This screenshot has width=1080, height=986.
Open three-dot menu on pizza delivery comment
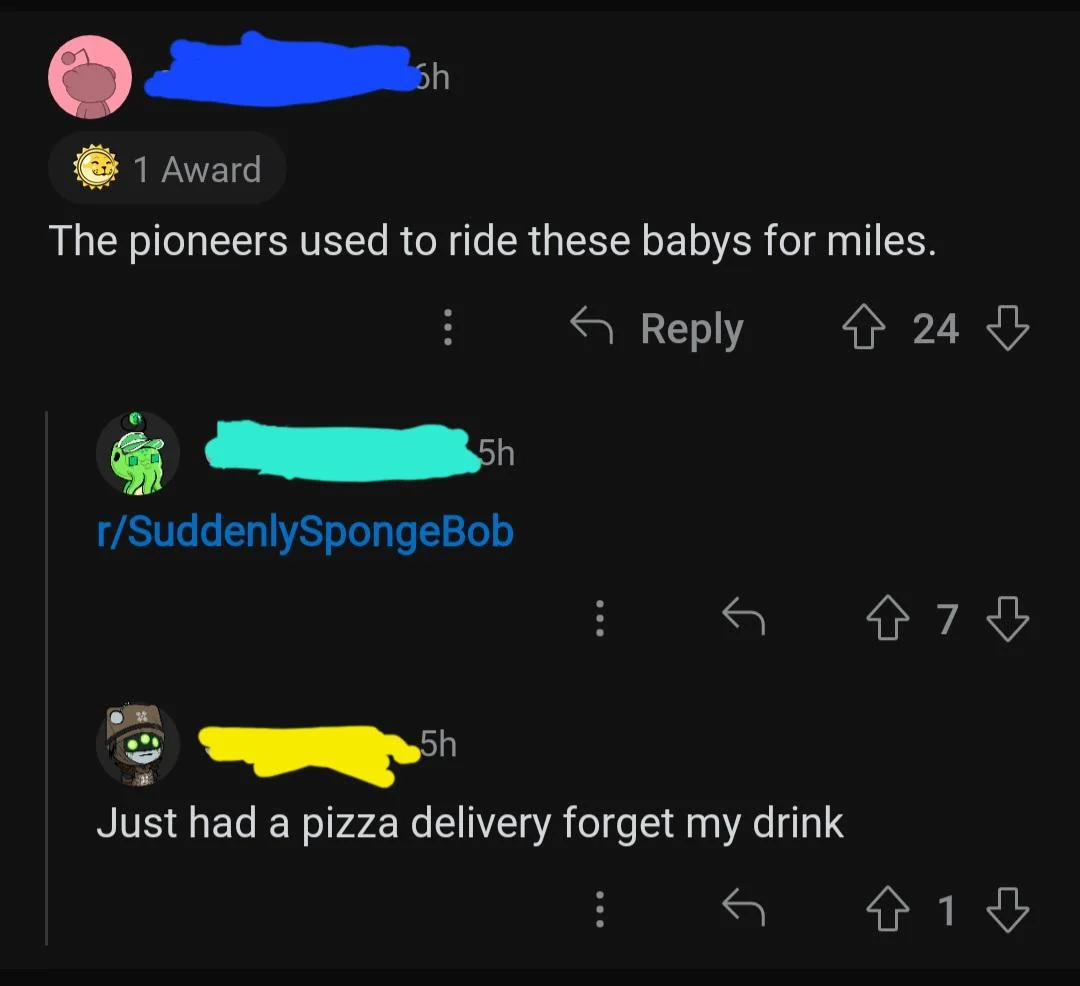600,908
